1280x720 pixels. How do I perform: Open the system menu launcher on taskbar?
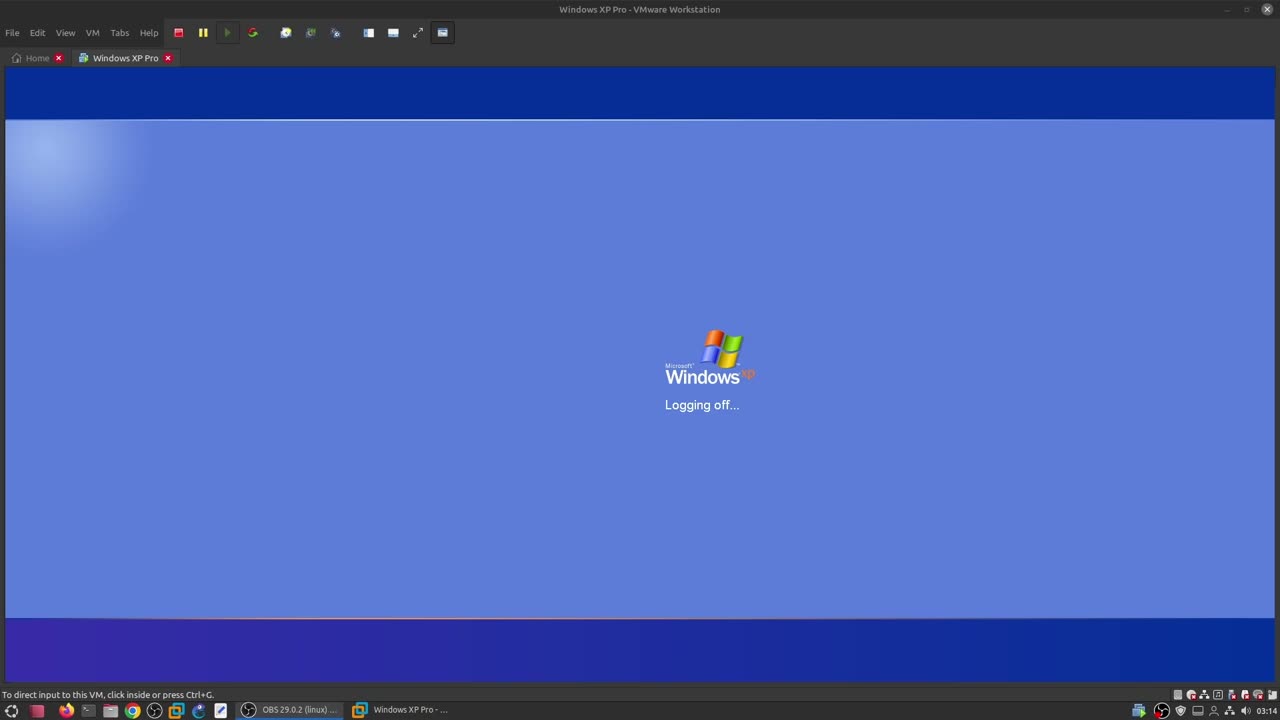point(12,711)
